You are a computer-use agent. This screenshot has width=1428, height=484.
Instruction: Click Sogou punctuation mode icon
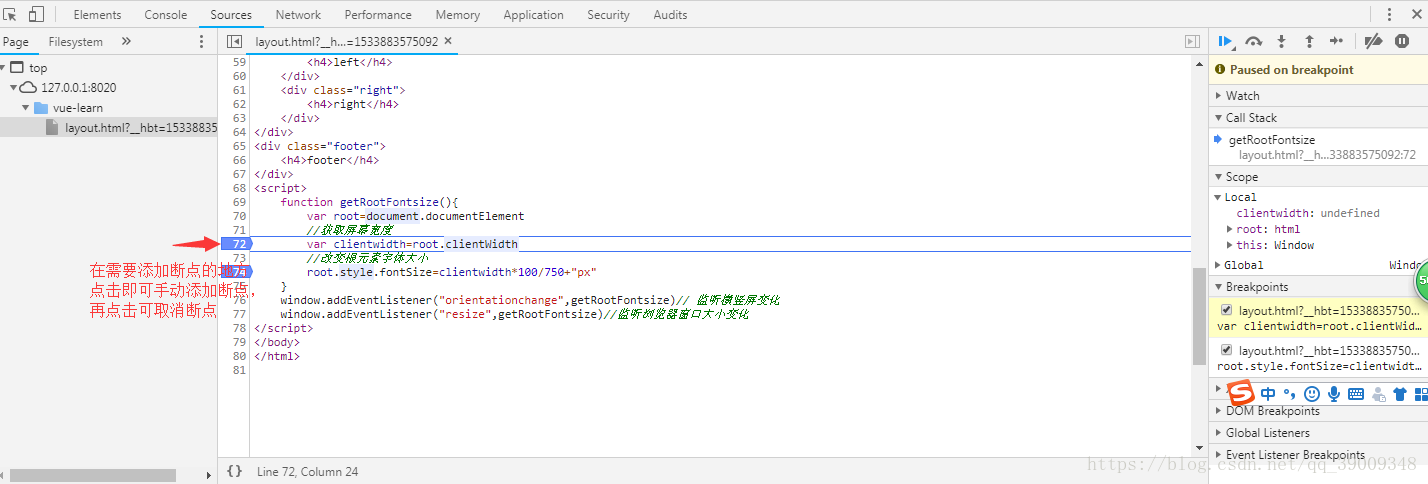pos(1290,393)
